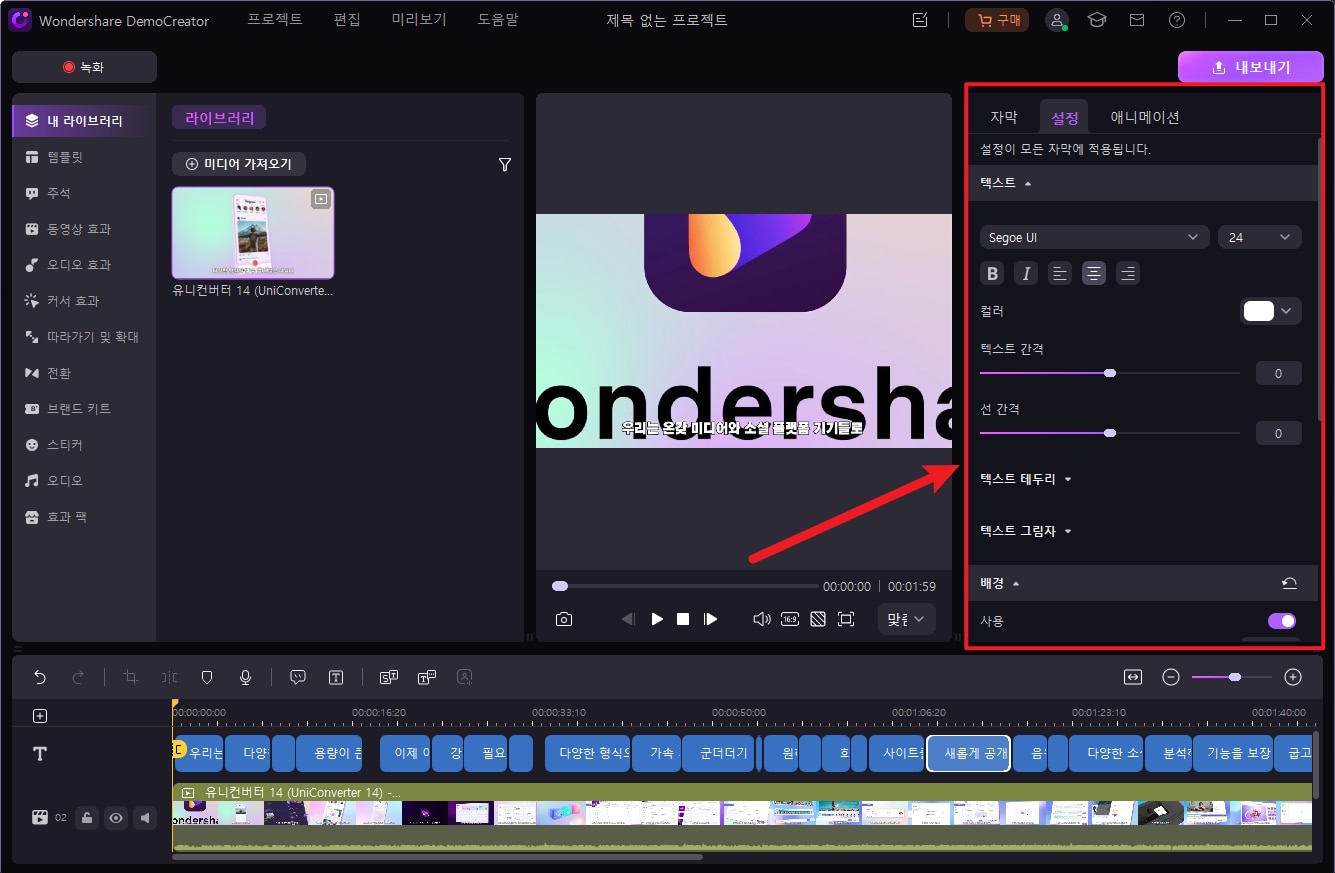Image resolution: width=1335 pixels, height=873 pixels.
Task: Reset the 배경 settings
Action: click(x=1290, y=583)
